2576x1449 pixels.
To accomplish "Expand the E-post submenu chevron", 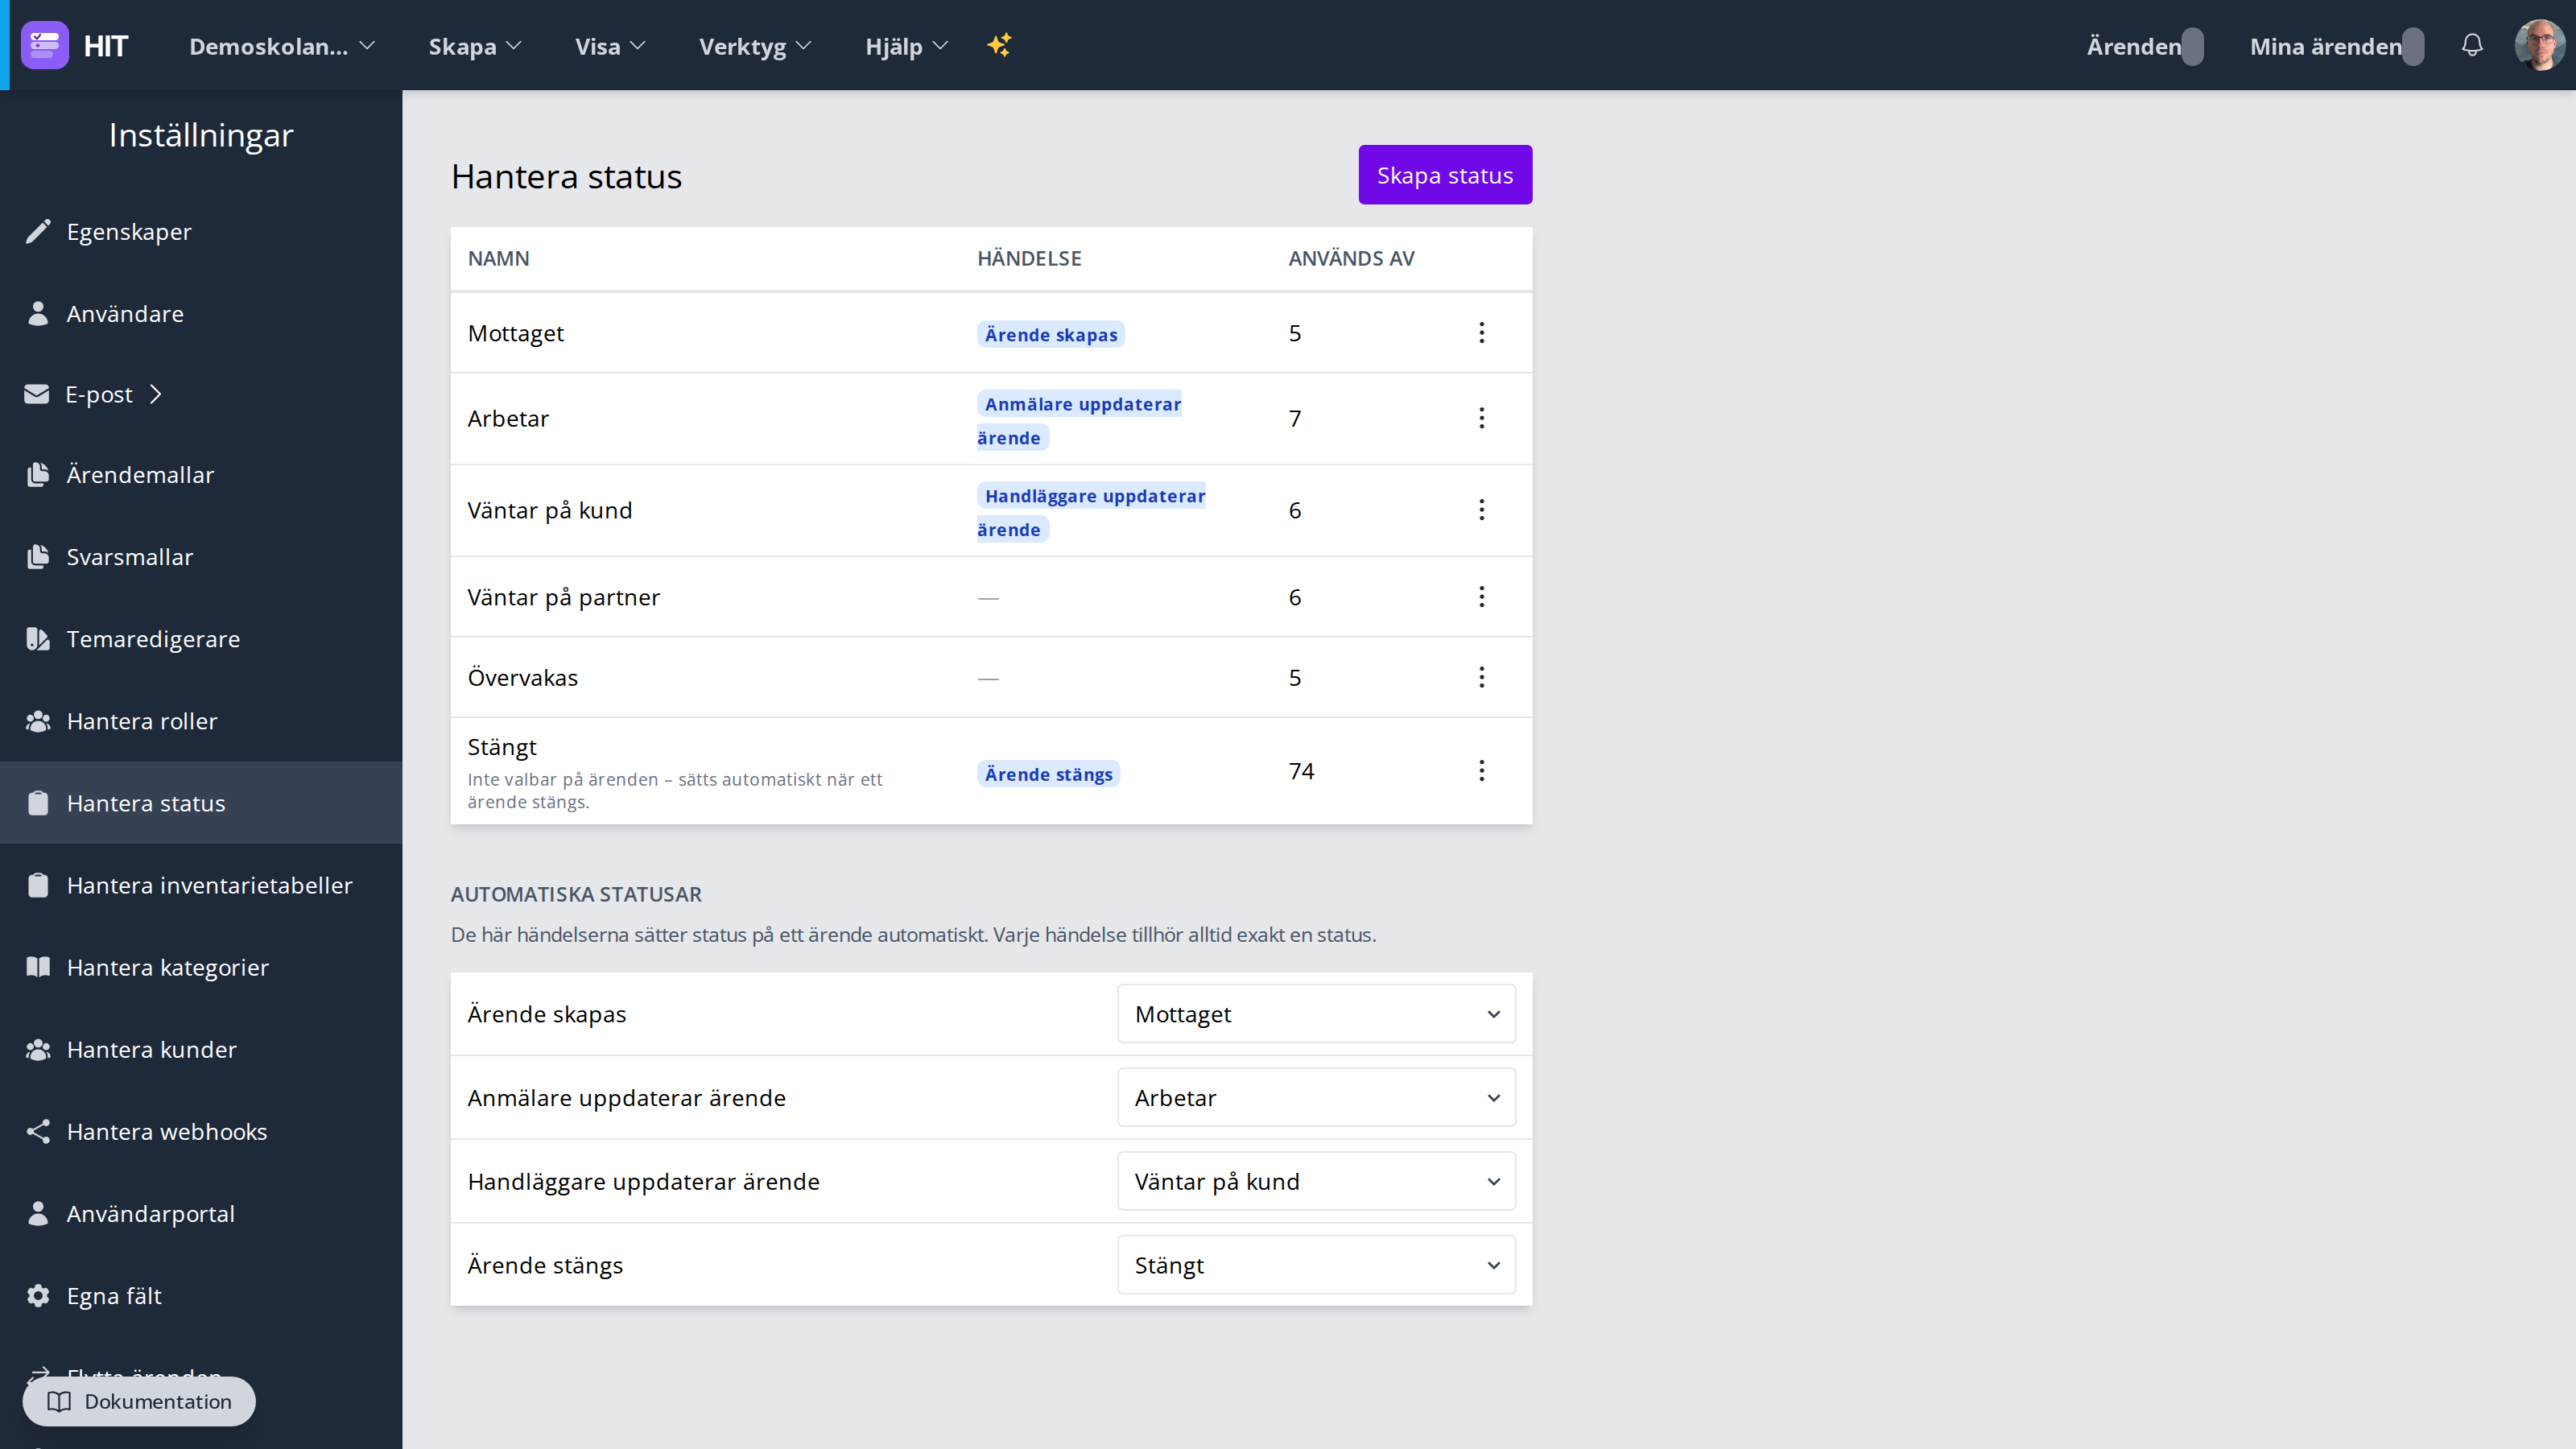I will (x=156, y=394).
